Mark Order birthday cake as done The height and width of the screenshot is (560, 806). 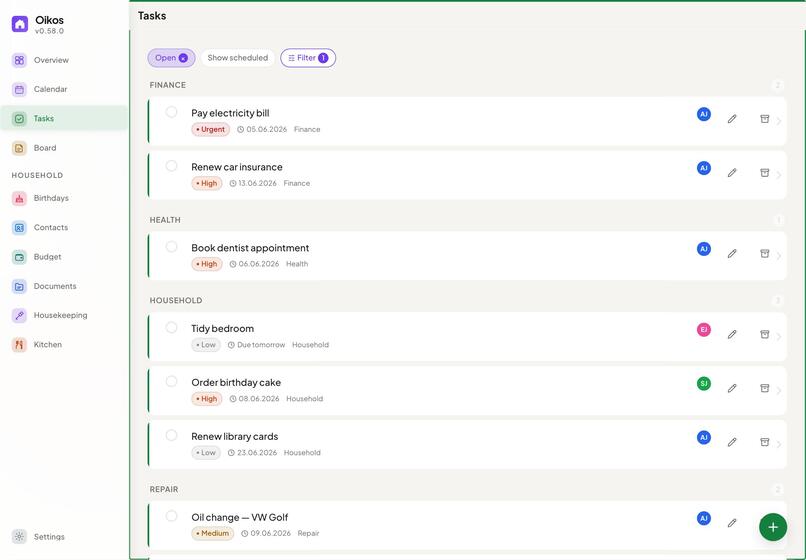point(172,382)
